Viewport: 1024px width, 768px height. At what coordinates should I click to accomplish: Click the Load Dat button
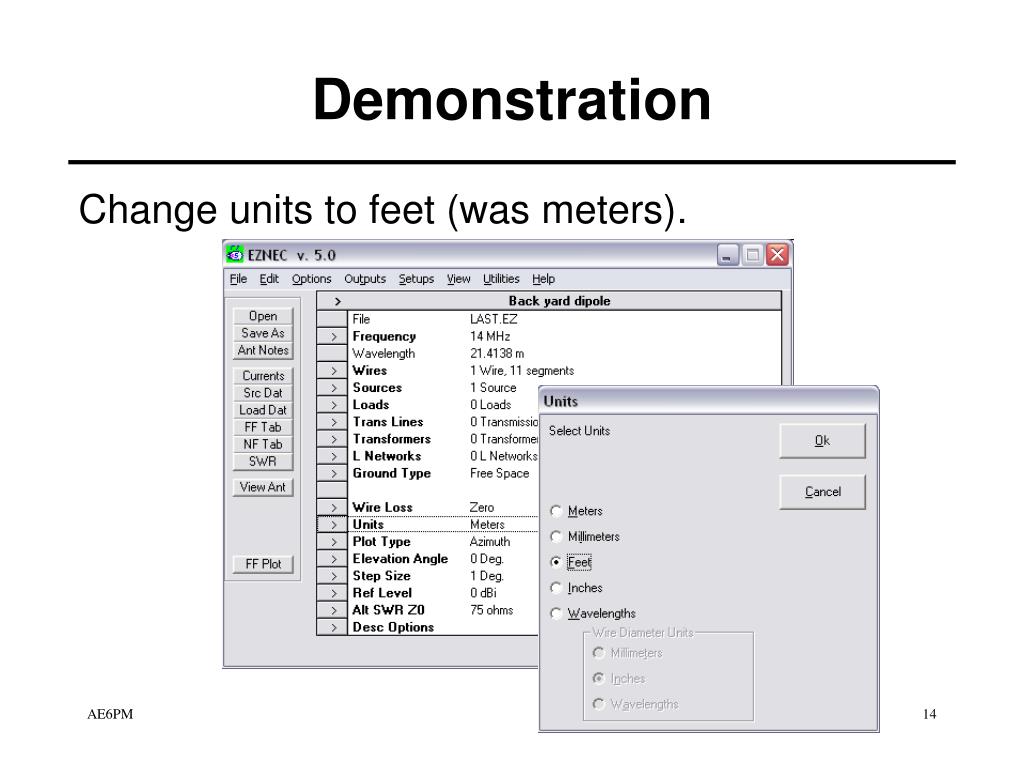point(263,410)
